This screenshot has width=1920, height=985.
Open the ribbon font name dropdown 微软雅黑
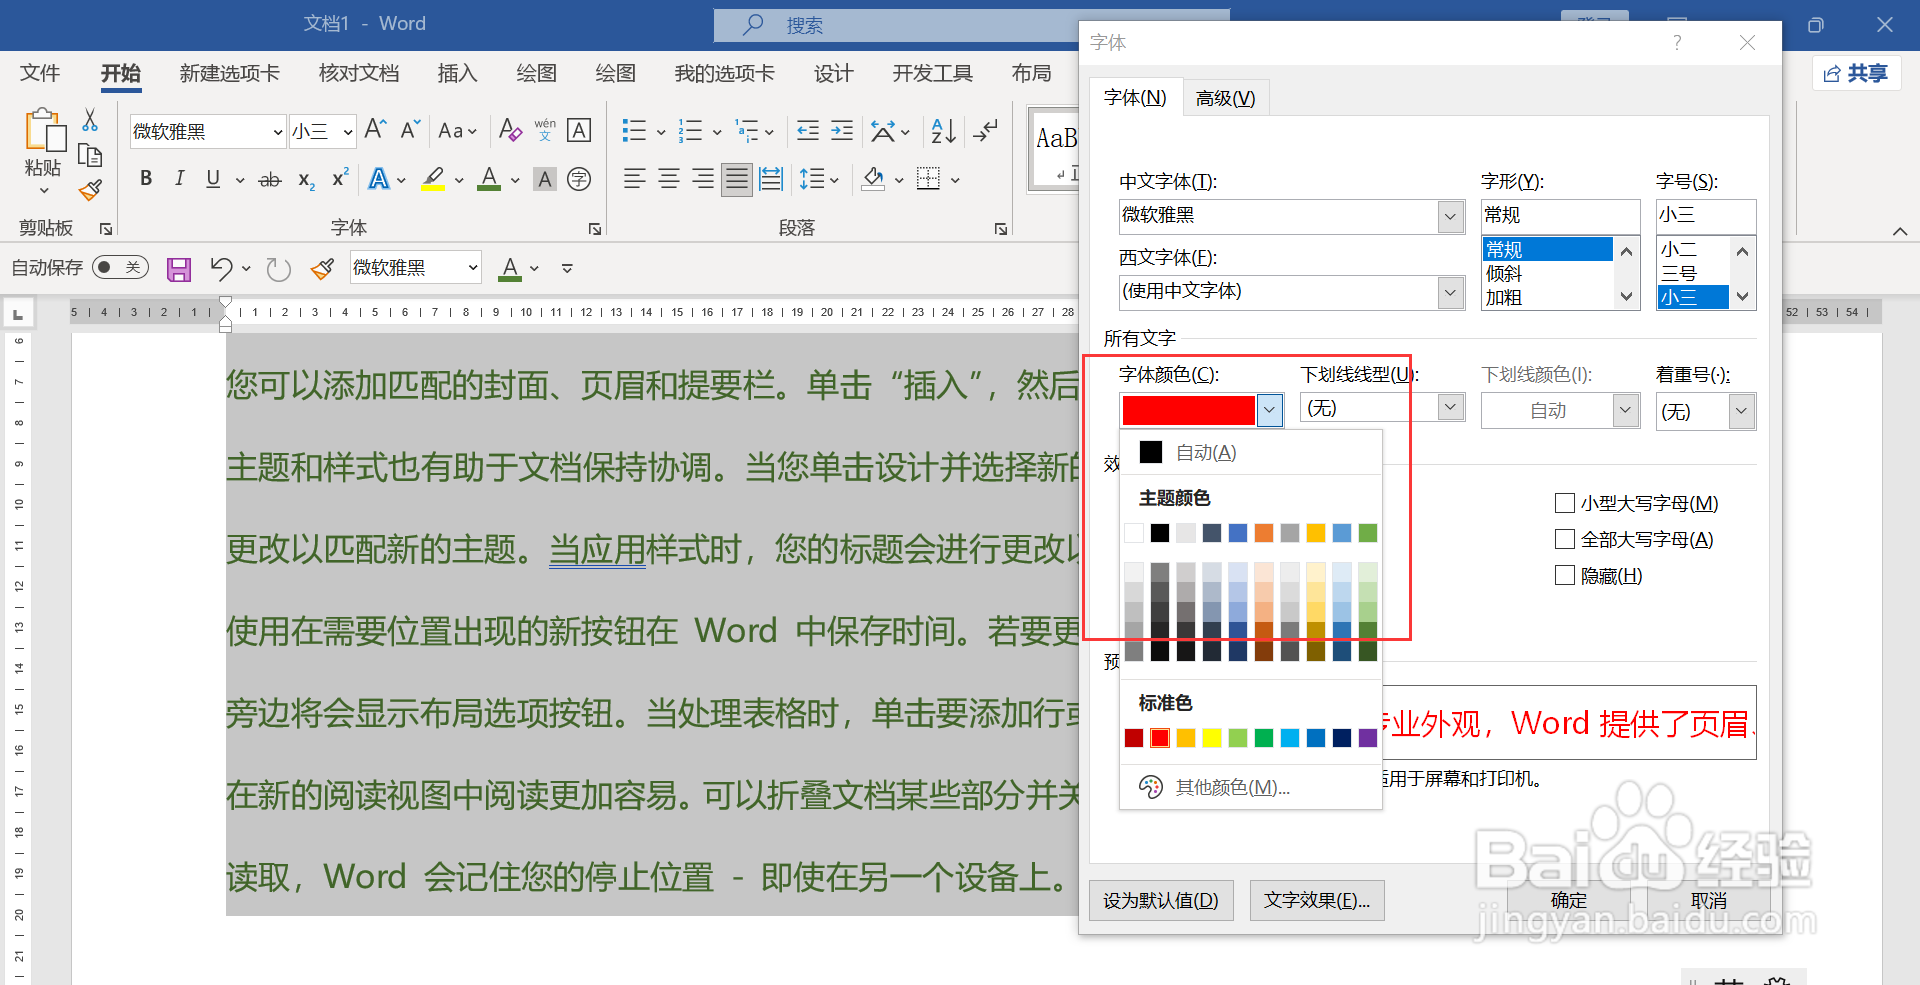278,131
